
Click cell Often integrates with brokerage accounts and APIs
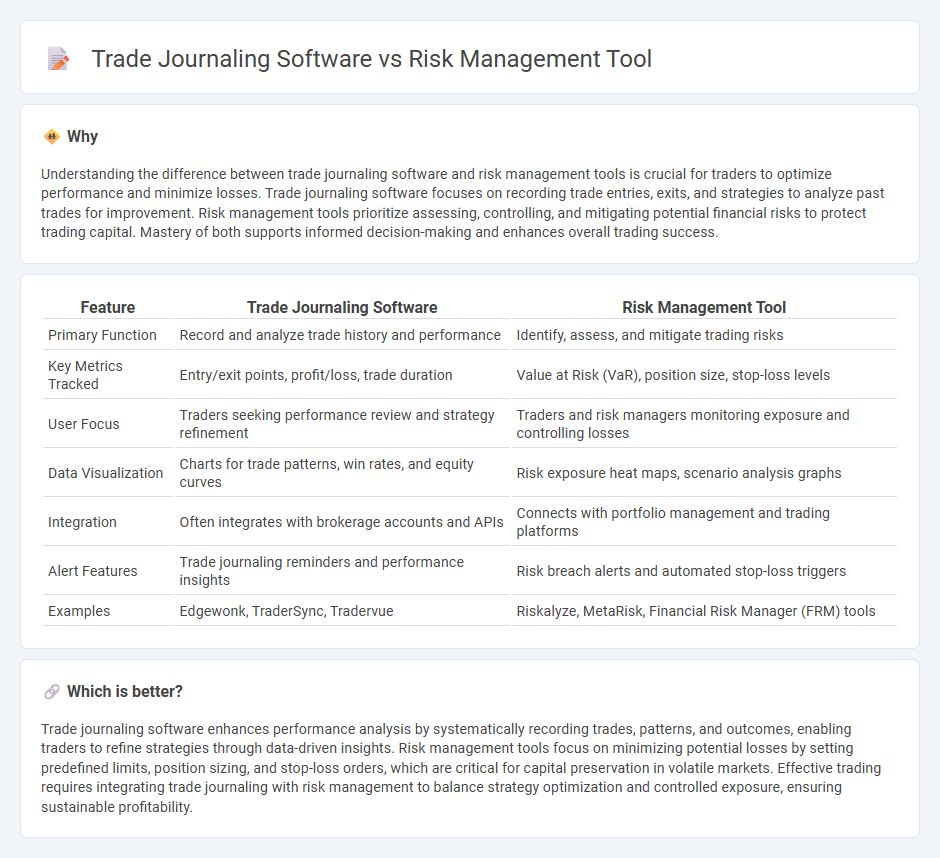click(x=341, y=522)
